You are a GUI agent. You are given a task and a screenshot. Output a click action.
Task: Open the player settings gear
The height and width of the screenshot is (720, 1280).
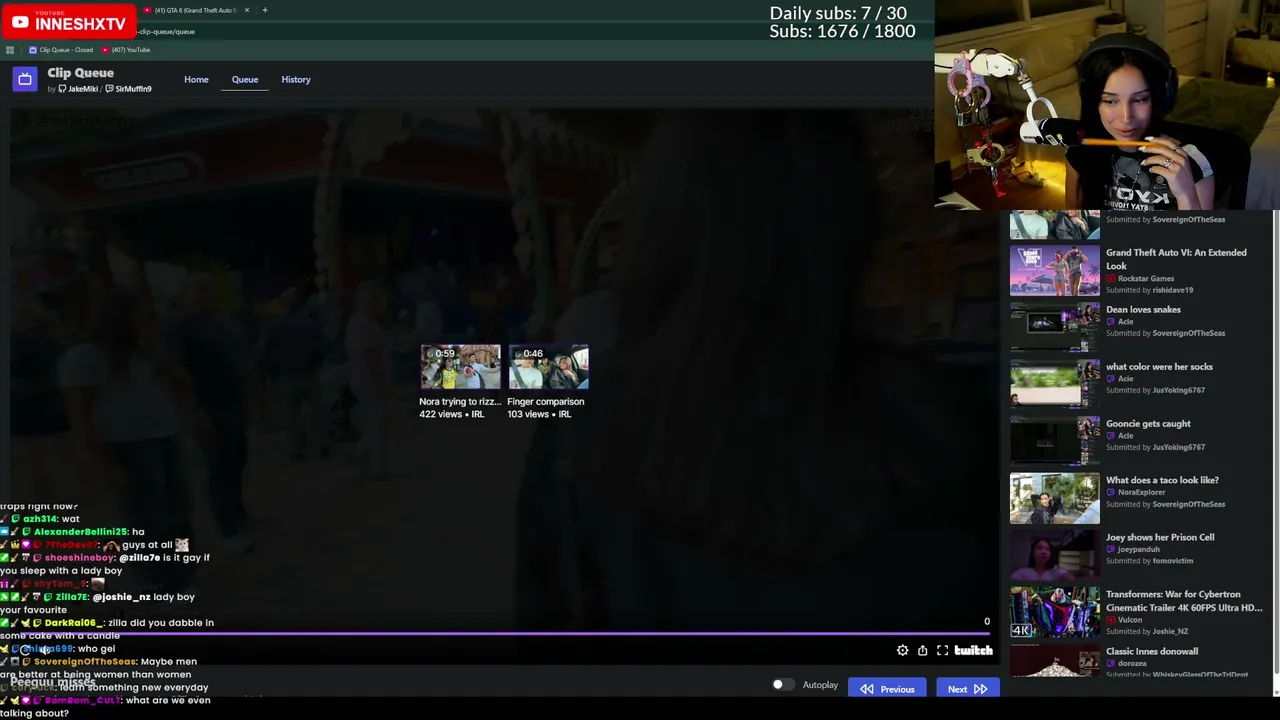coord(902,651)
